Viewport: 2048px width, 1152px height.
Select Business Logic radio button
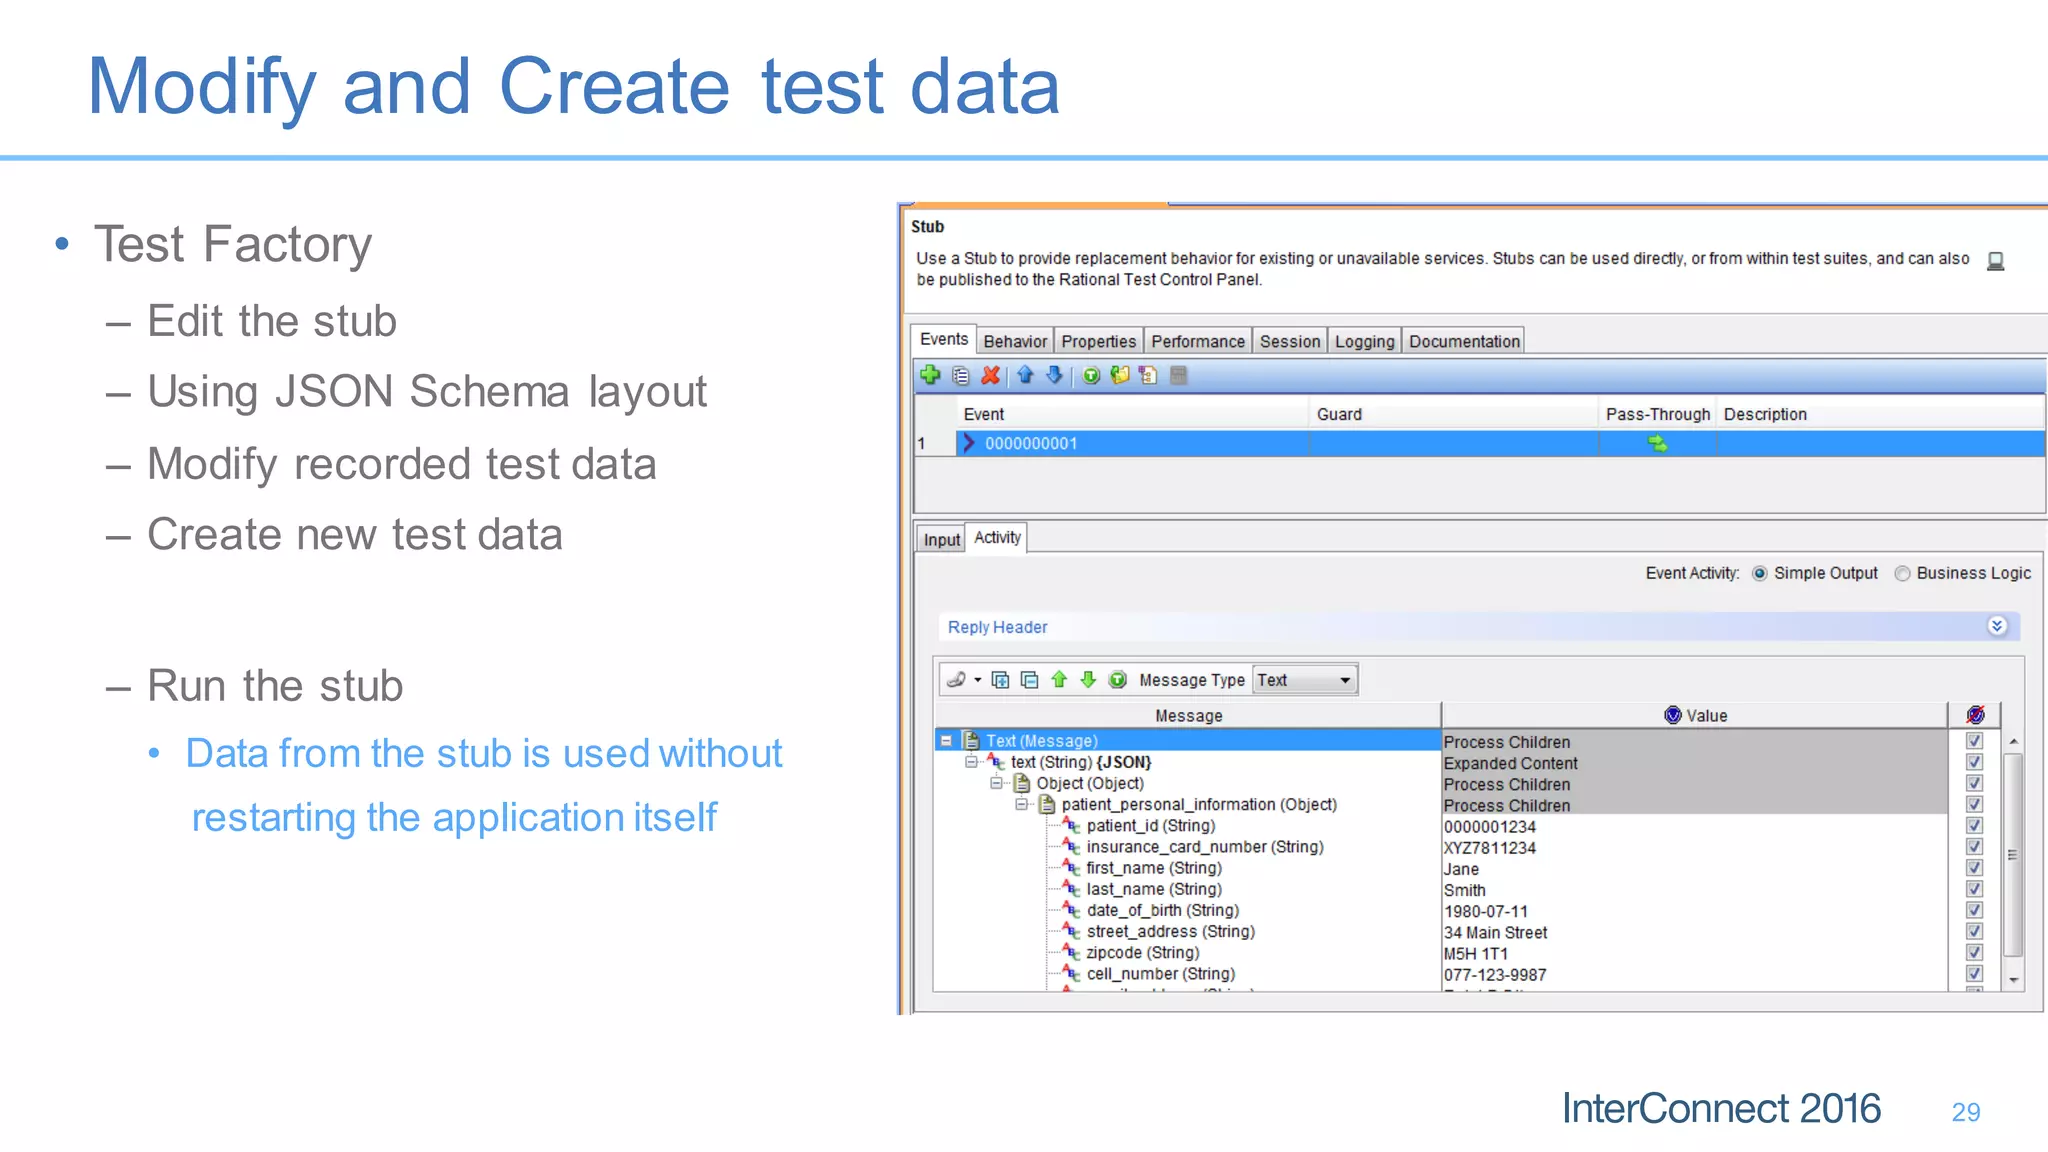pos(1902,573)
